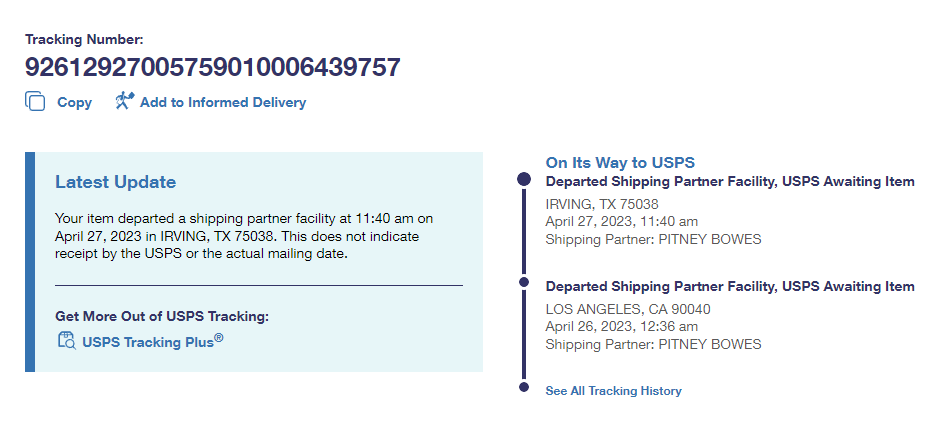
Task: Click the timeline dot for the Irving event
Action: 523,179
